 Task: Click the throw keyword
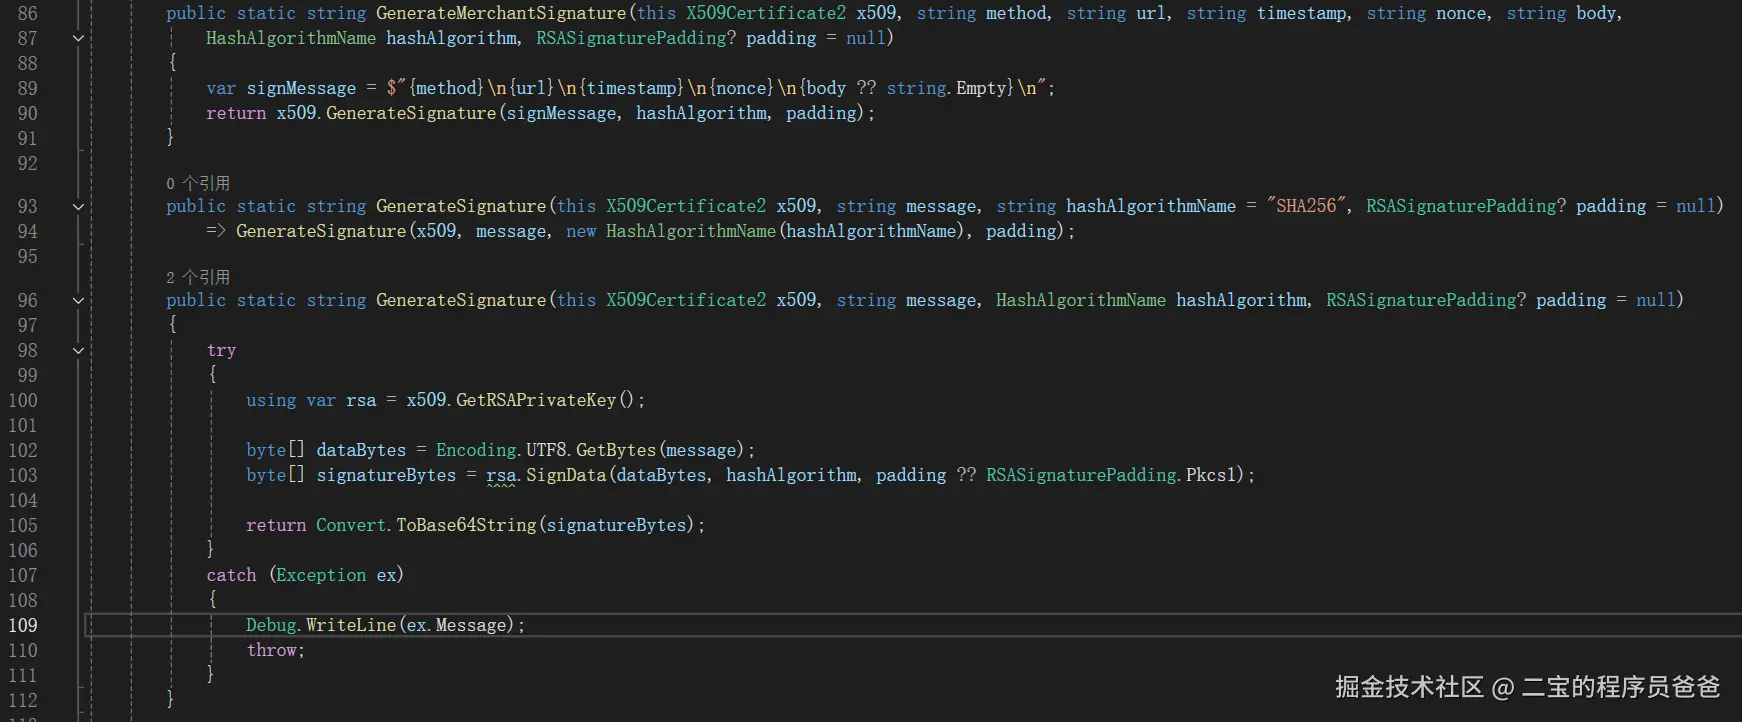271,650
